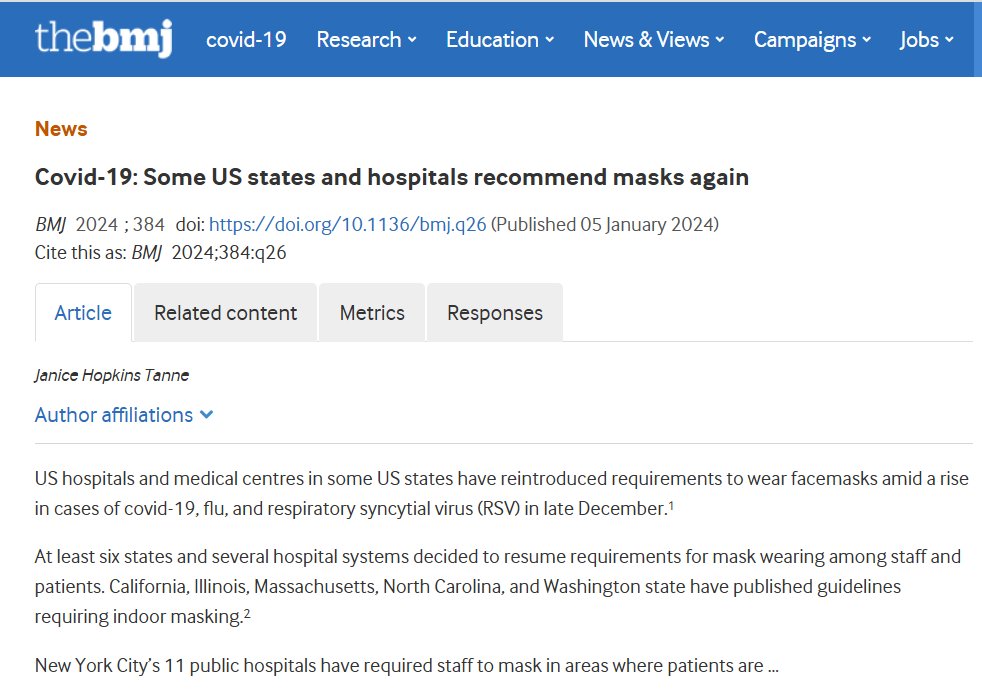Click the chevron arrow next to Research

[411, 41]
